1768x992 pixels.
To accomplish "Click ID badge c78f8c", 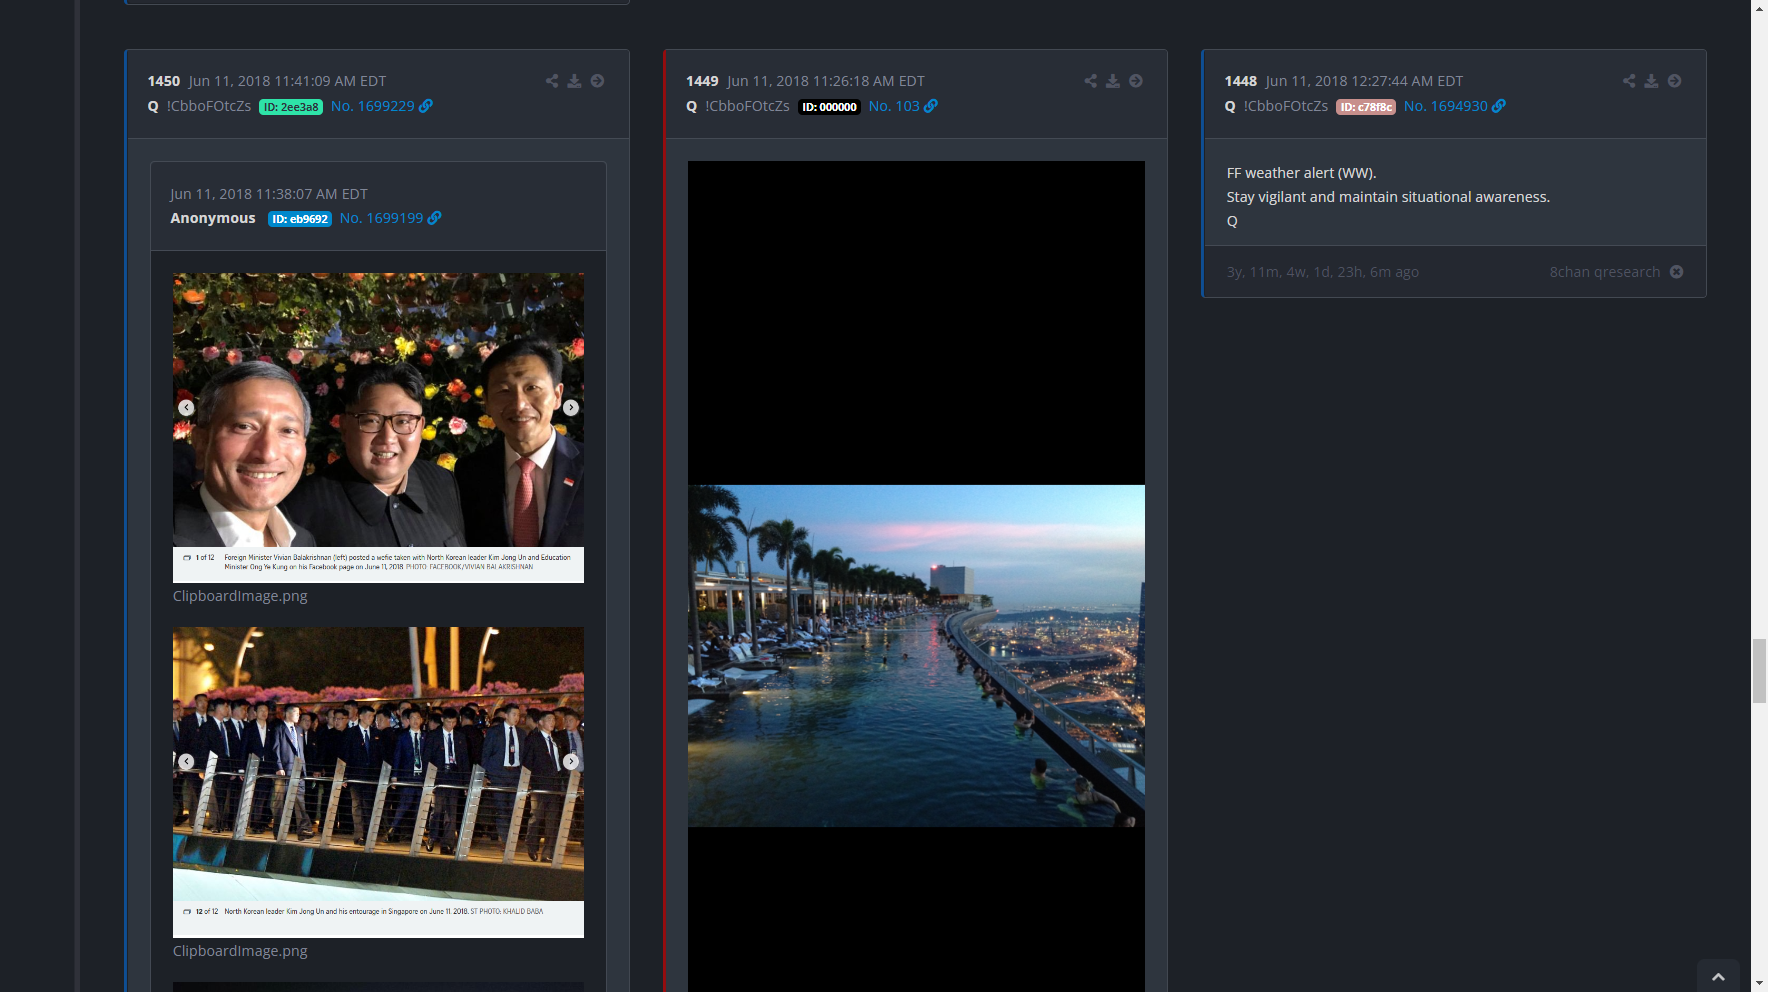I will 1366,107.
